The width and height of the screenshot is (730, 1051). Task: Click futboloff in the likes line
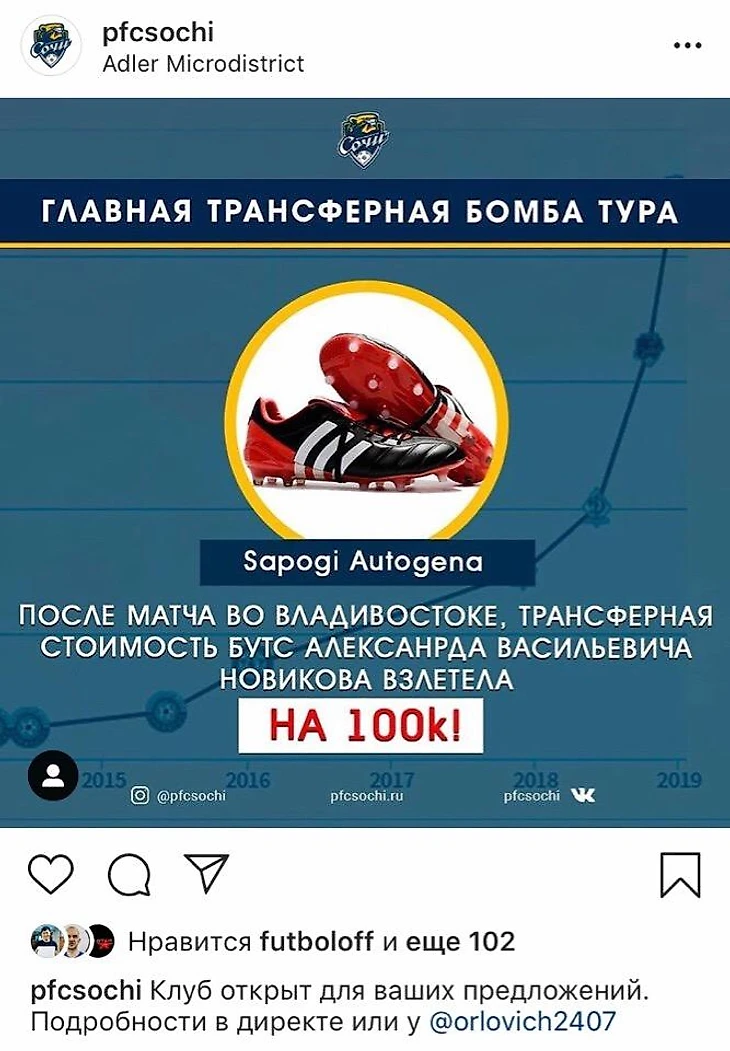(x=316, y=942)
